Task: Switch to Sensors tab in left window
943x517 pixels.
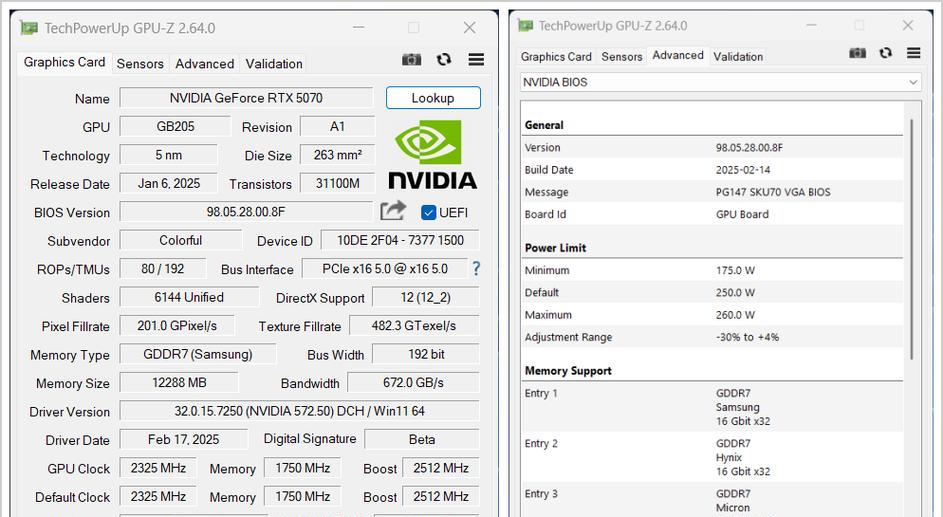Action: [140, 64]
